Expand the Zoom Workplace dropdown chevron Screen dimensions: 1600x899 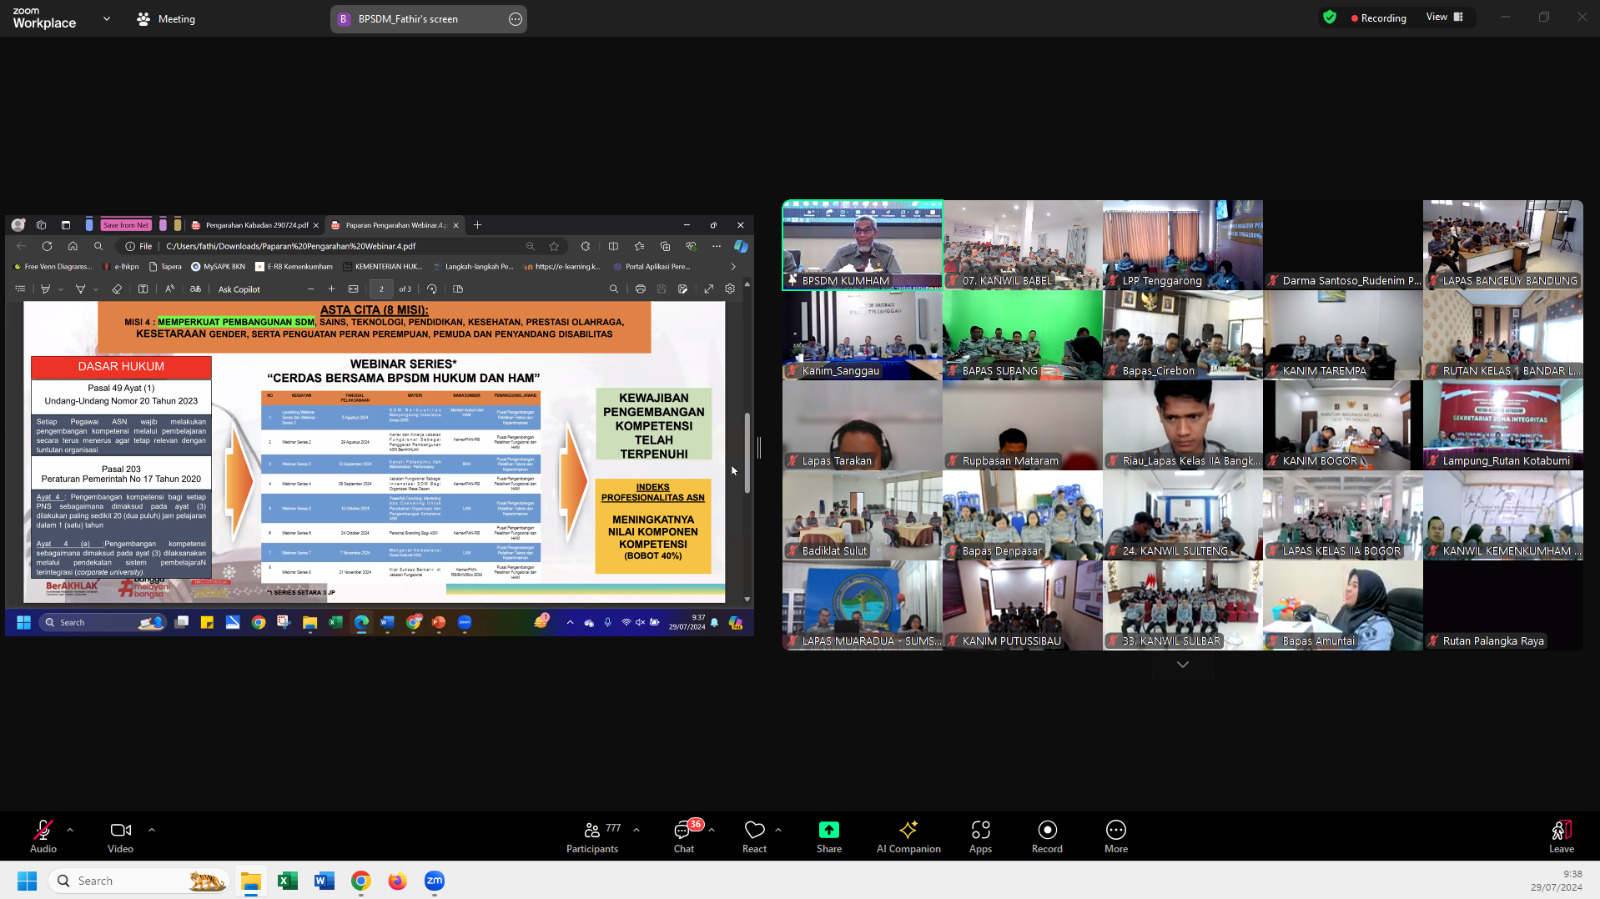[107, 18]
